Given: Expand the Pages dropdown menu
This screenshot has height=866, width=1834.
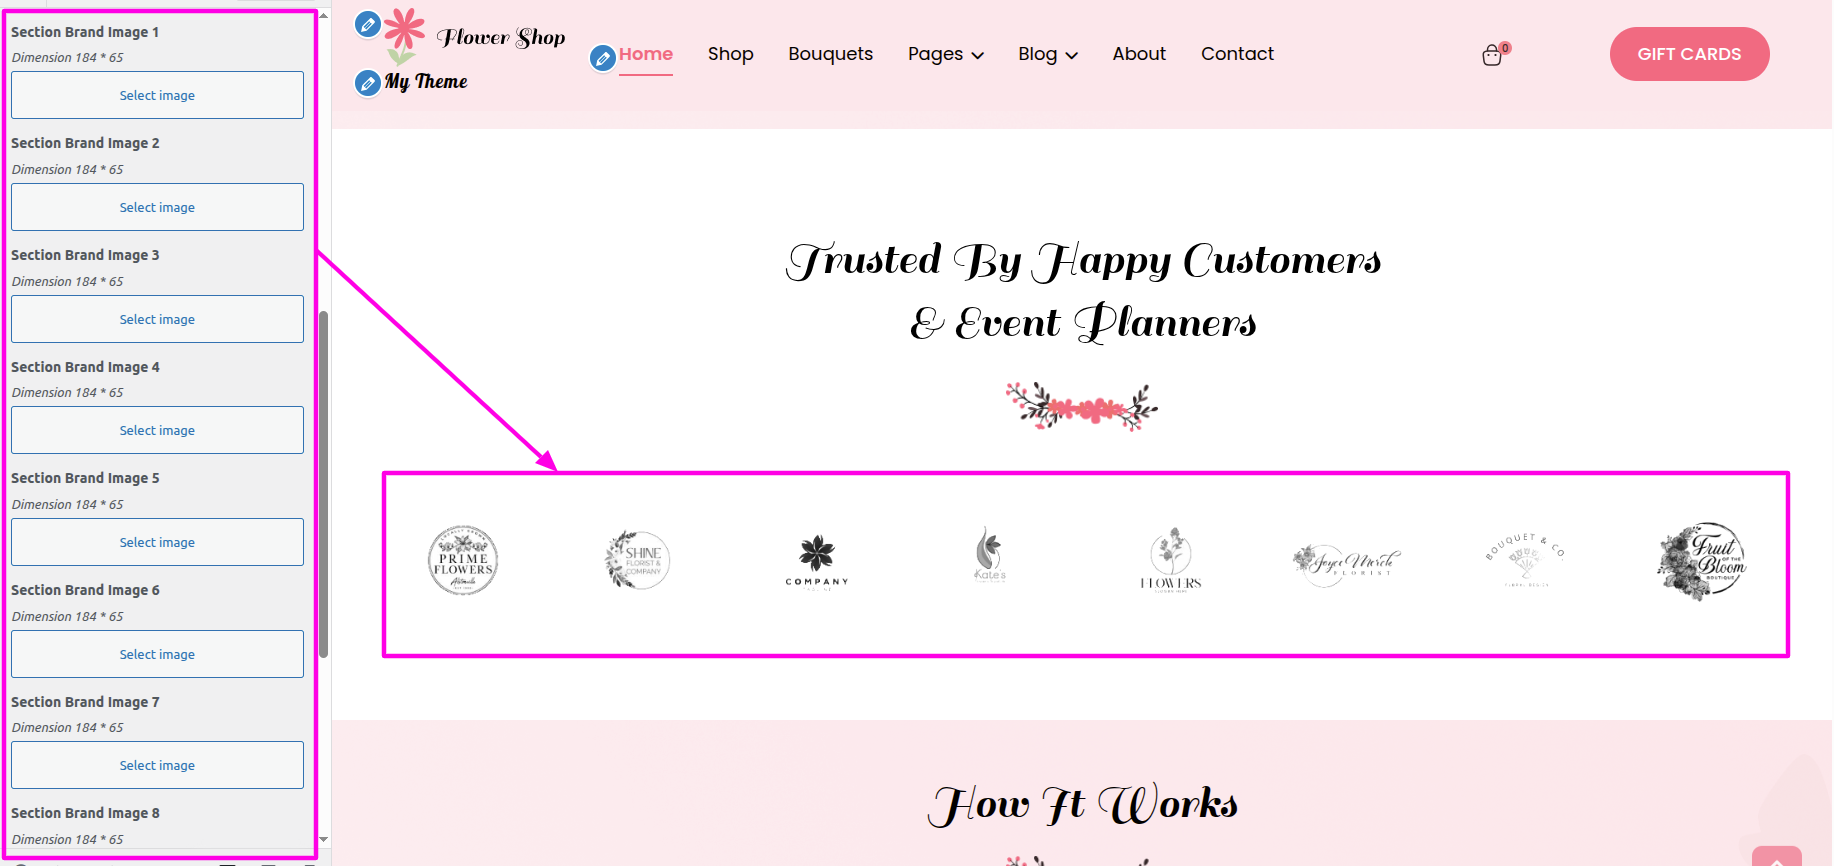Looking at the screenshot, I should click(945, 54).
